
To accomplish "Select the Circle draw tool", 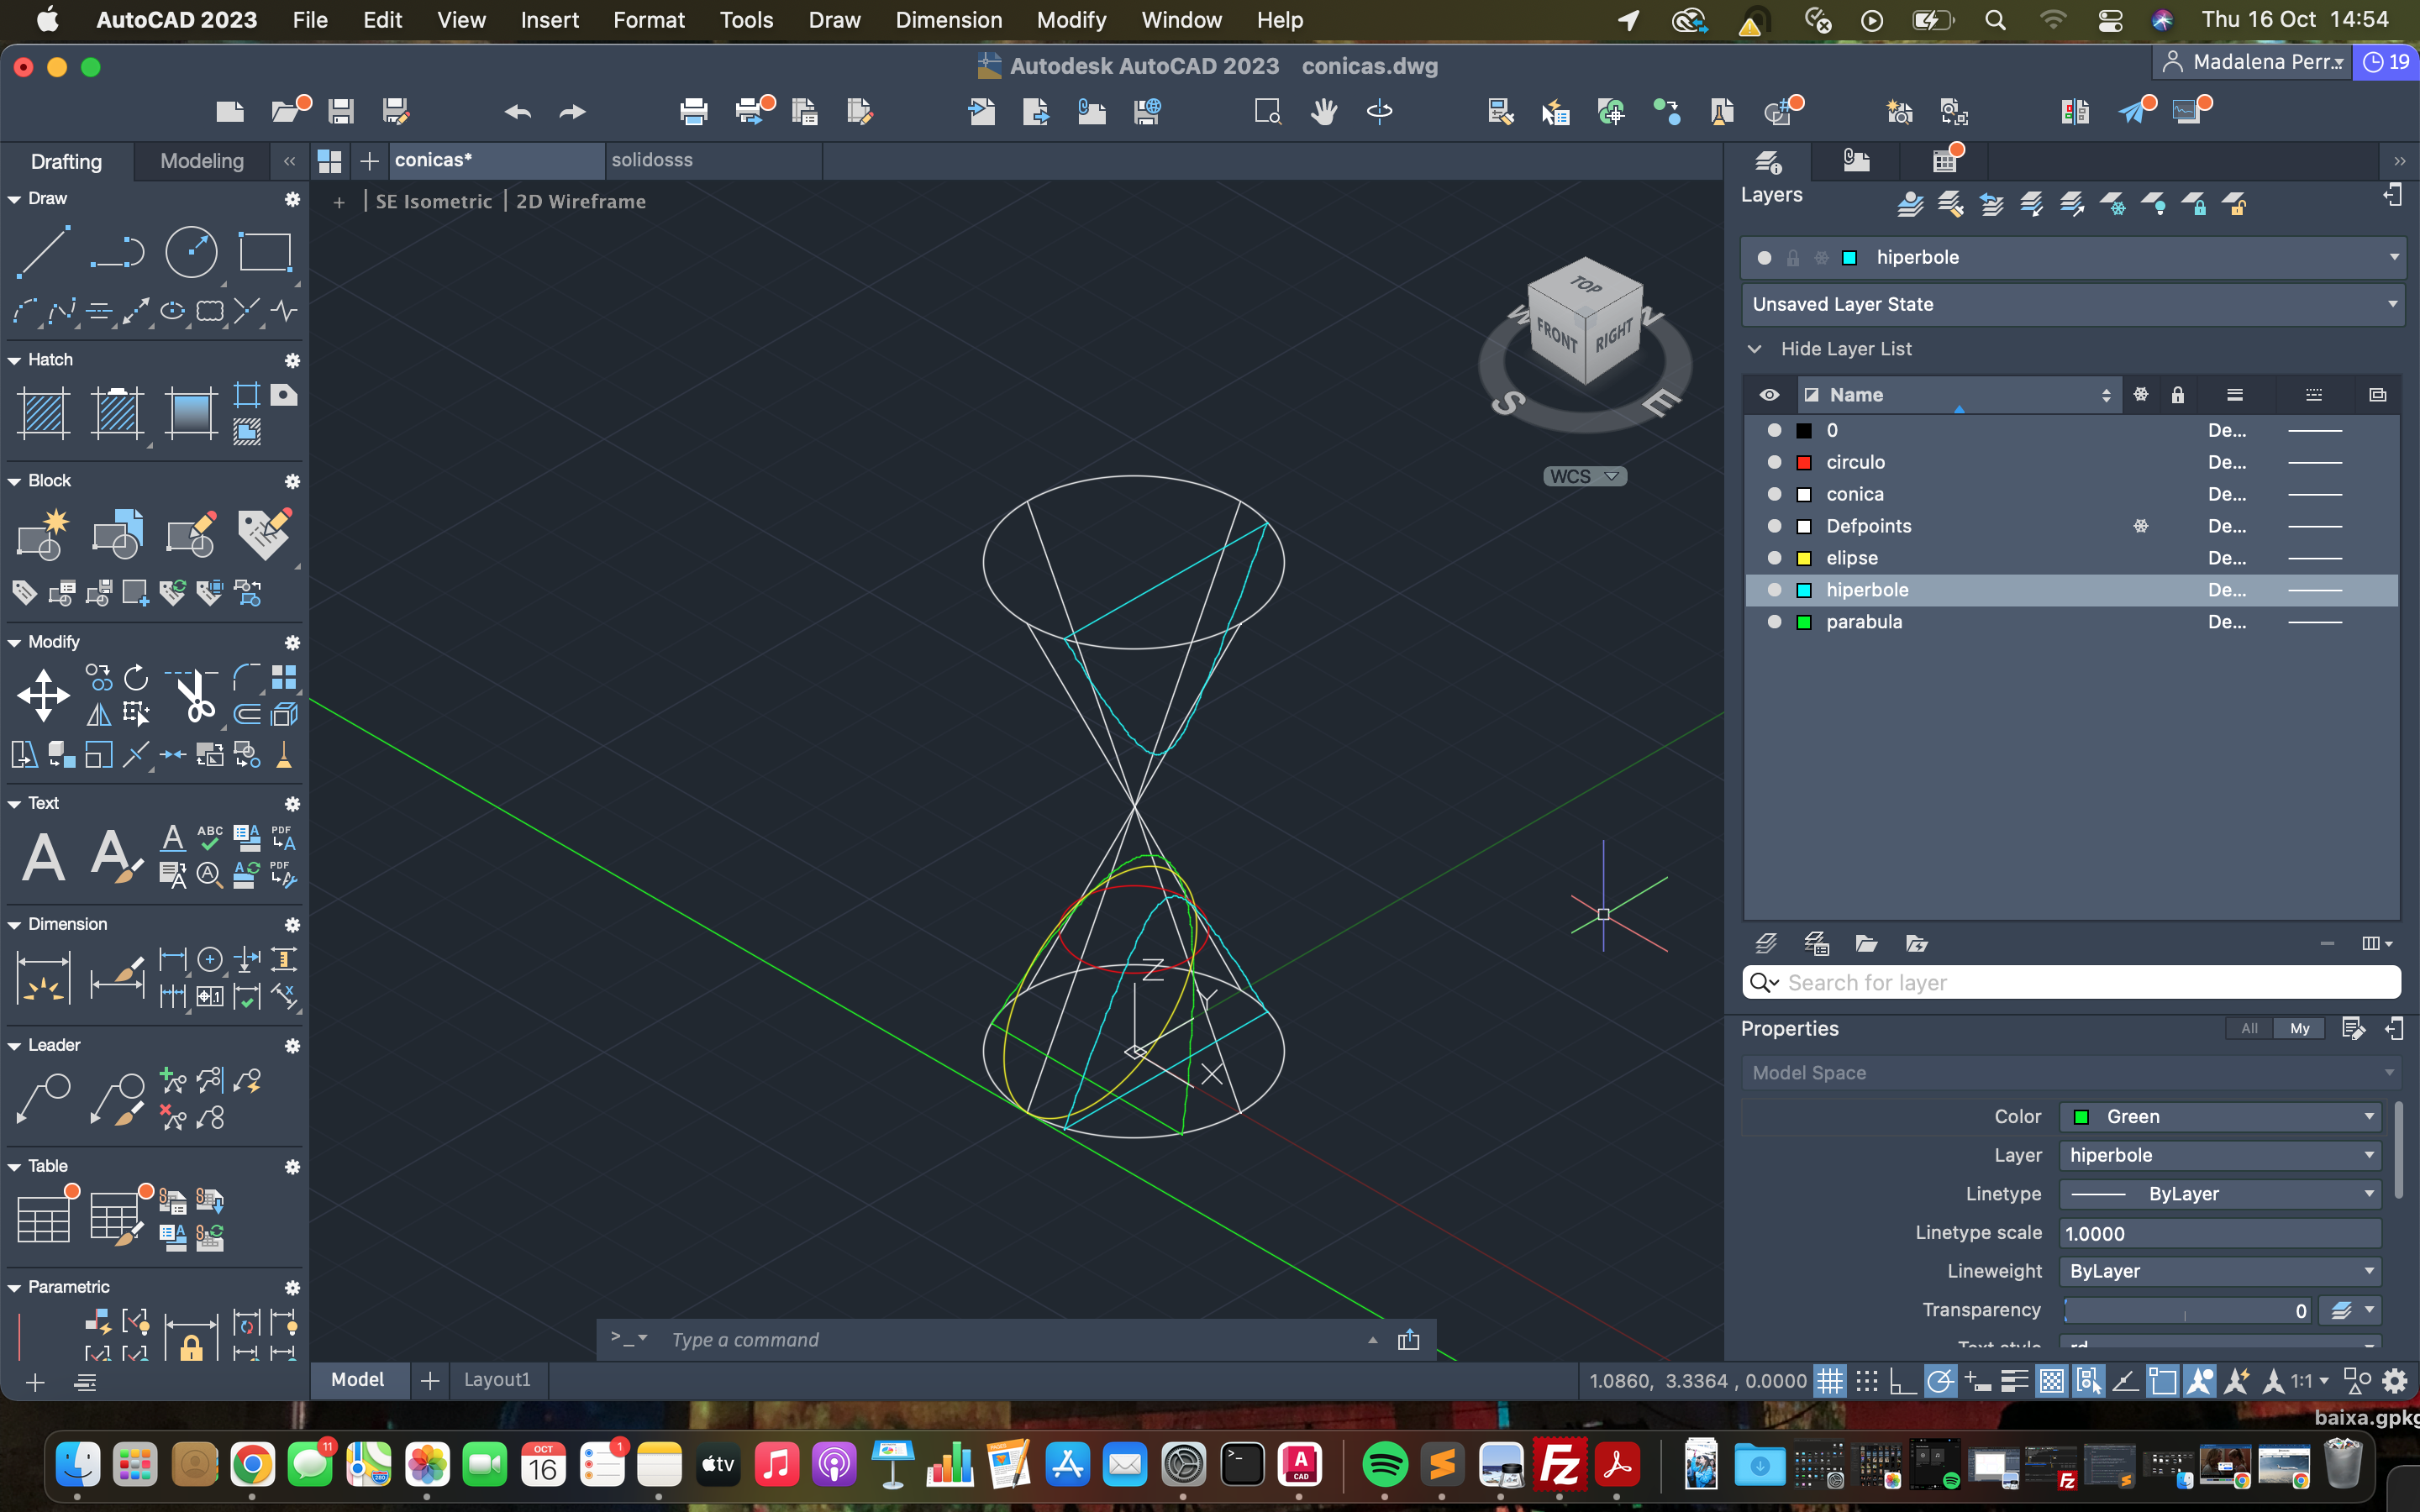I will [191, 251].
